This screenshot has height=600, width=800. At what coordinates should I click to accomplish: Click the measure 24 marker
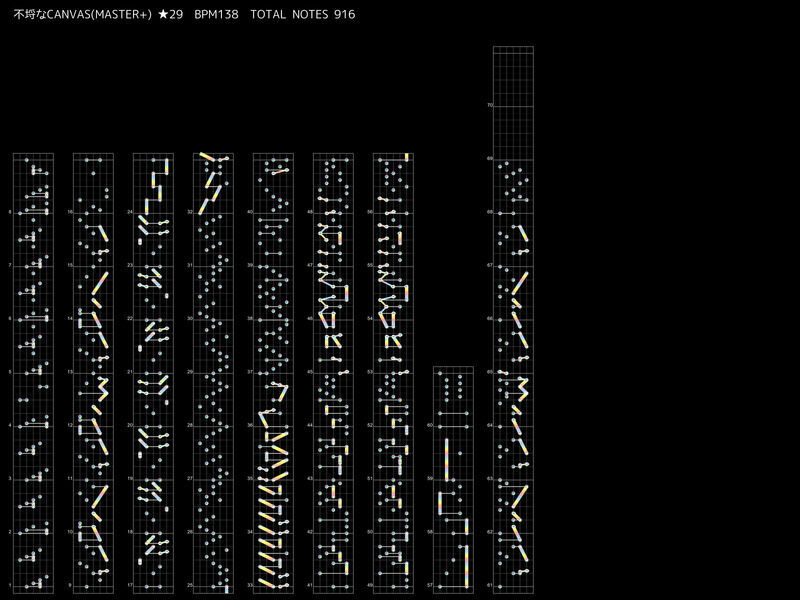pyautogui.click(x=129, y=212)
